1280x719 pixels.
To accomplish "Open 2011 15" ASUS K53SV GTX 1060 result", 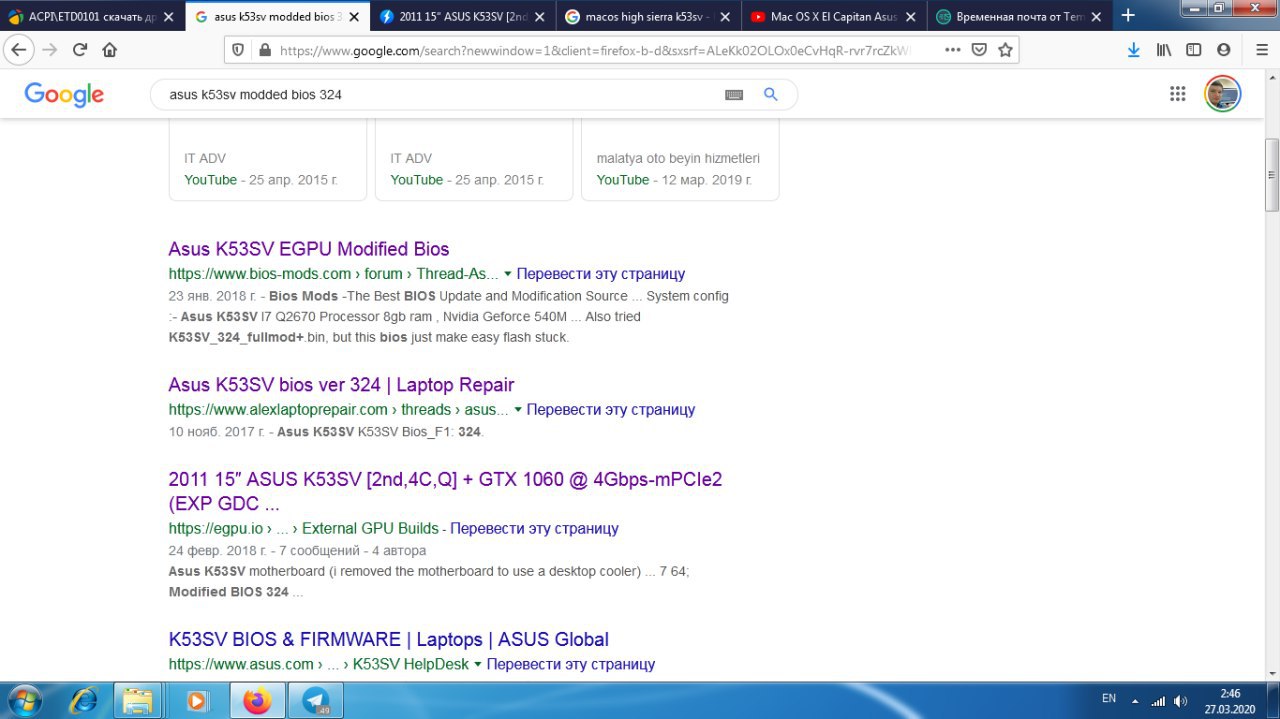I will [445, 491].
